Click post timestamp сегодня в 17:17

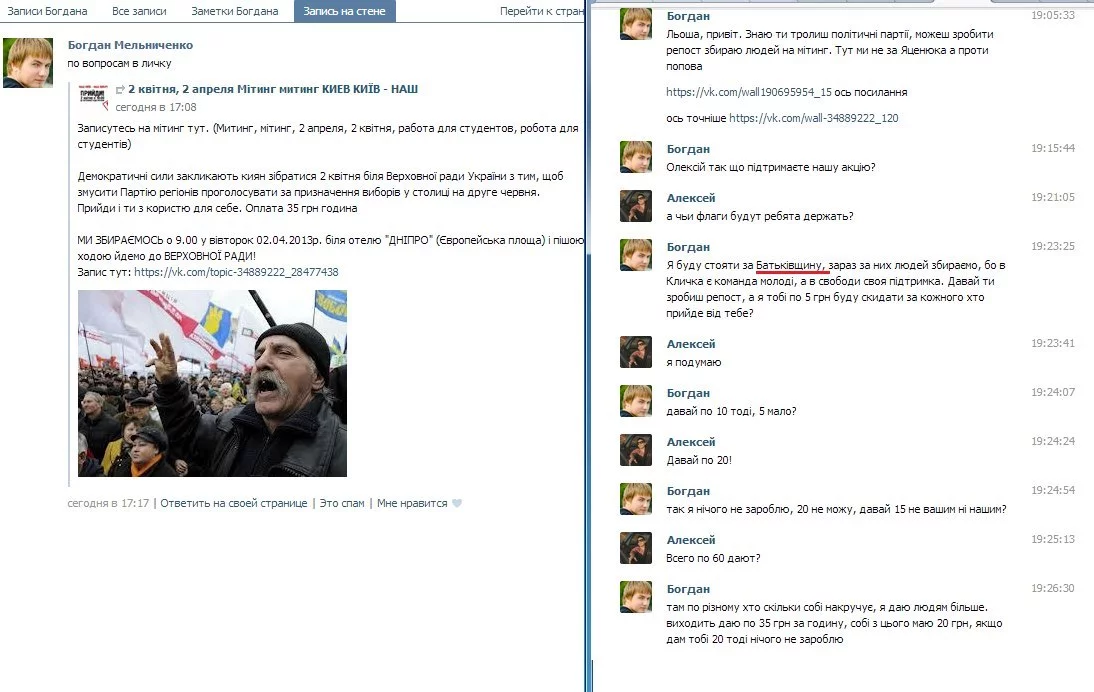[x=108, y=503]
